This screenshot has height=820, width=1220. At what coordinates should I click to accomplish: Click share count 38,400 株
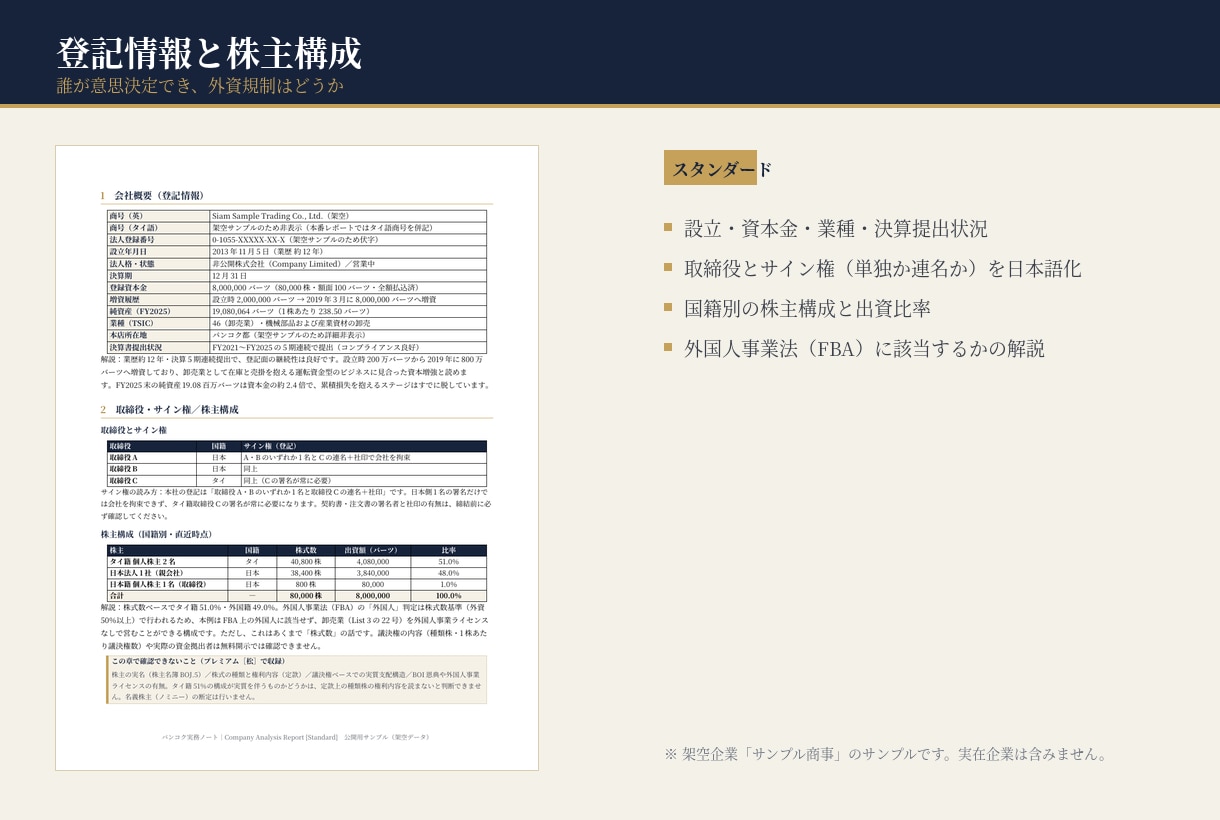tap(306, 574)
